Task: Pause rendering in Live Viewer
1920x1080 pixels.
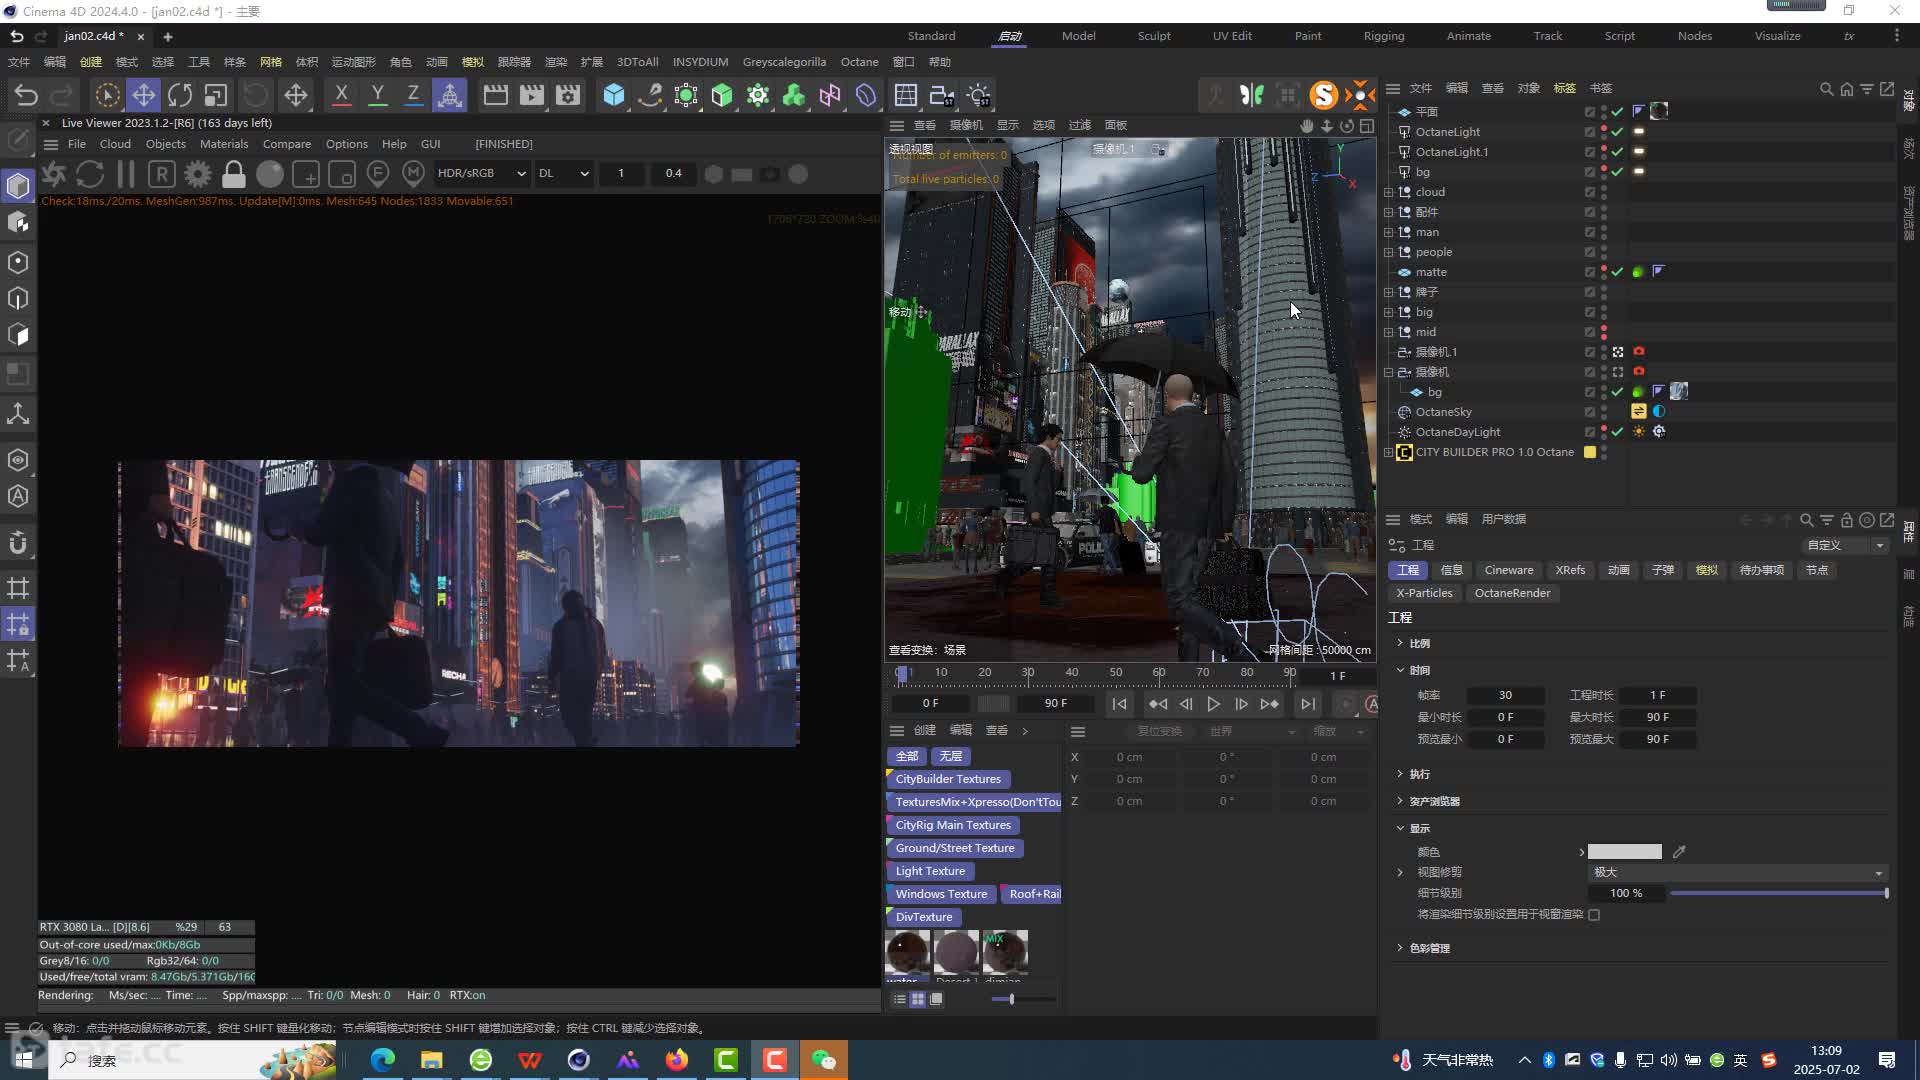Action: pyautogui.click(x=126, y=174)
